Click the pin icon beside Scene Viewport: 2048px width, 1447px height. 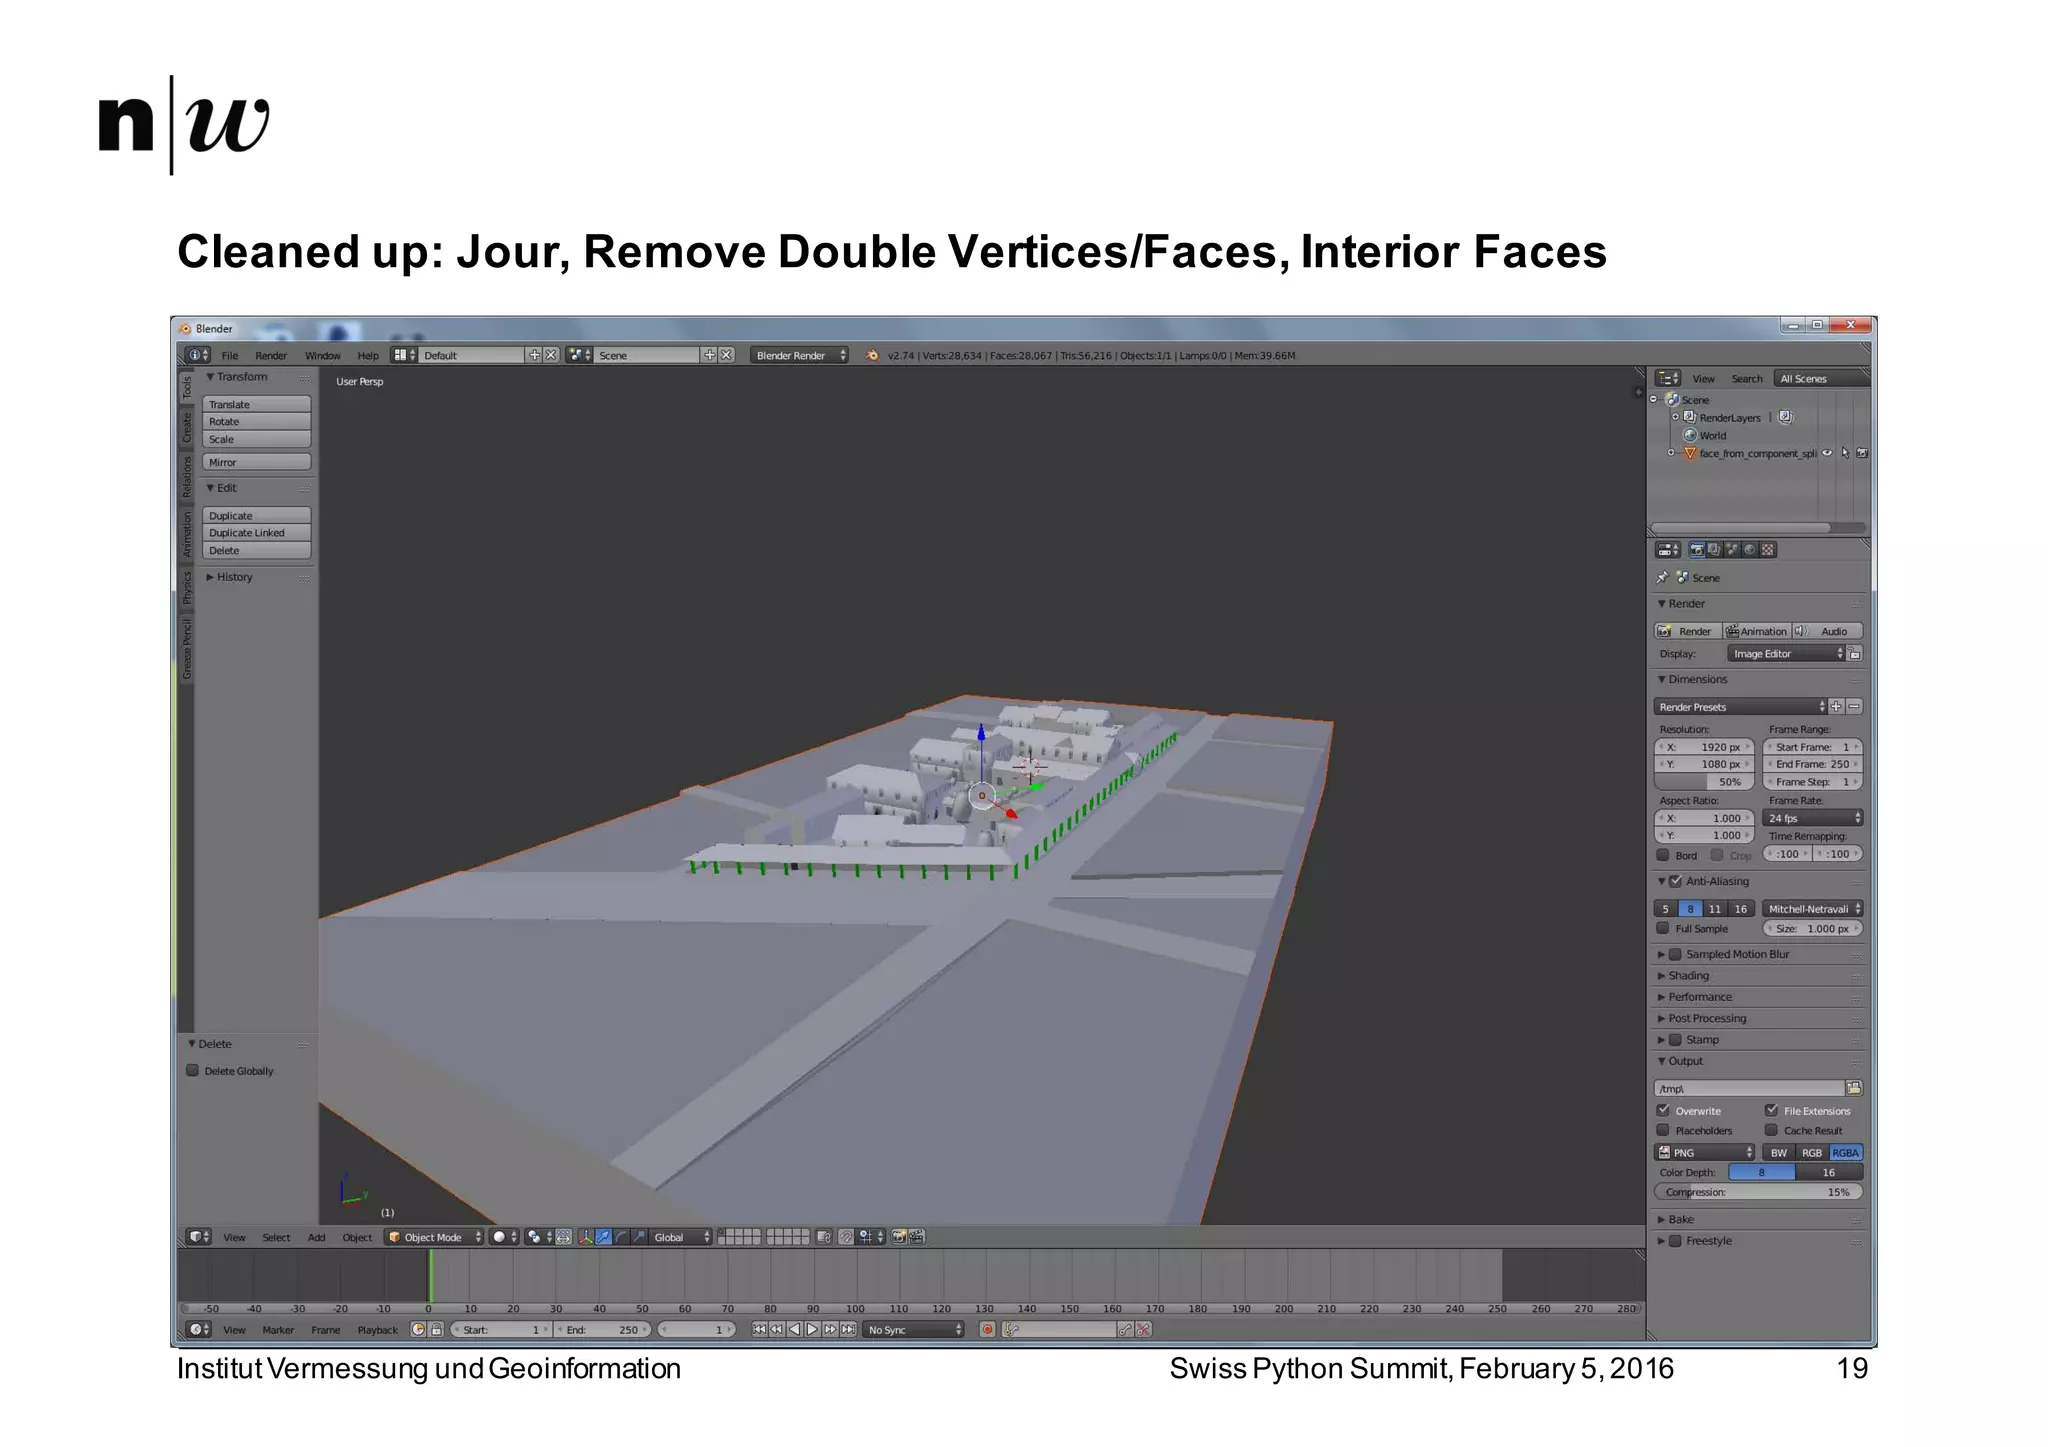tap(1662, 578)
